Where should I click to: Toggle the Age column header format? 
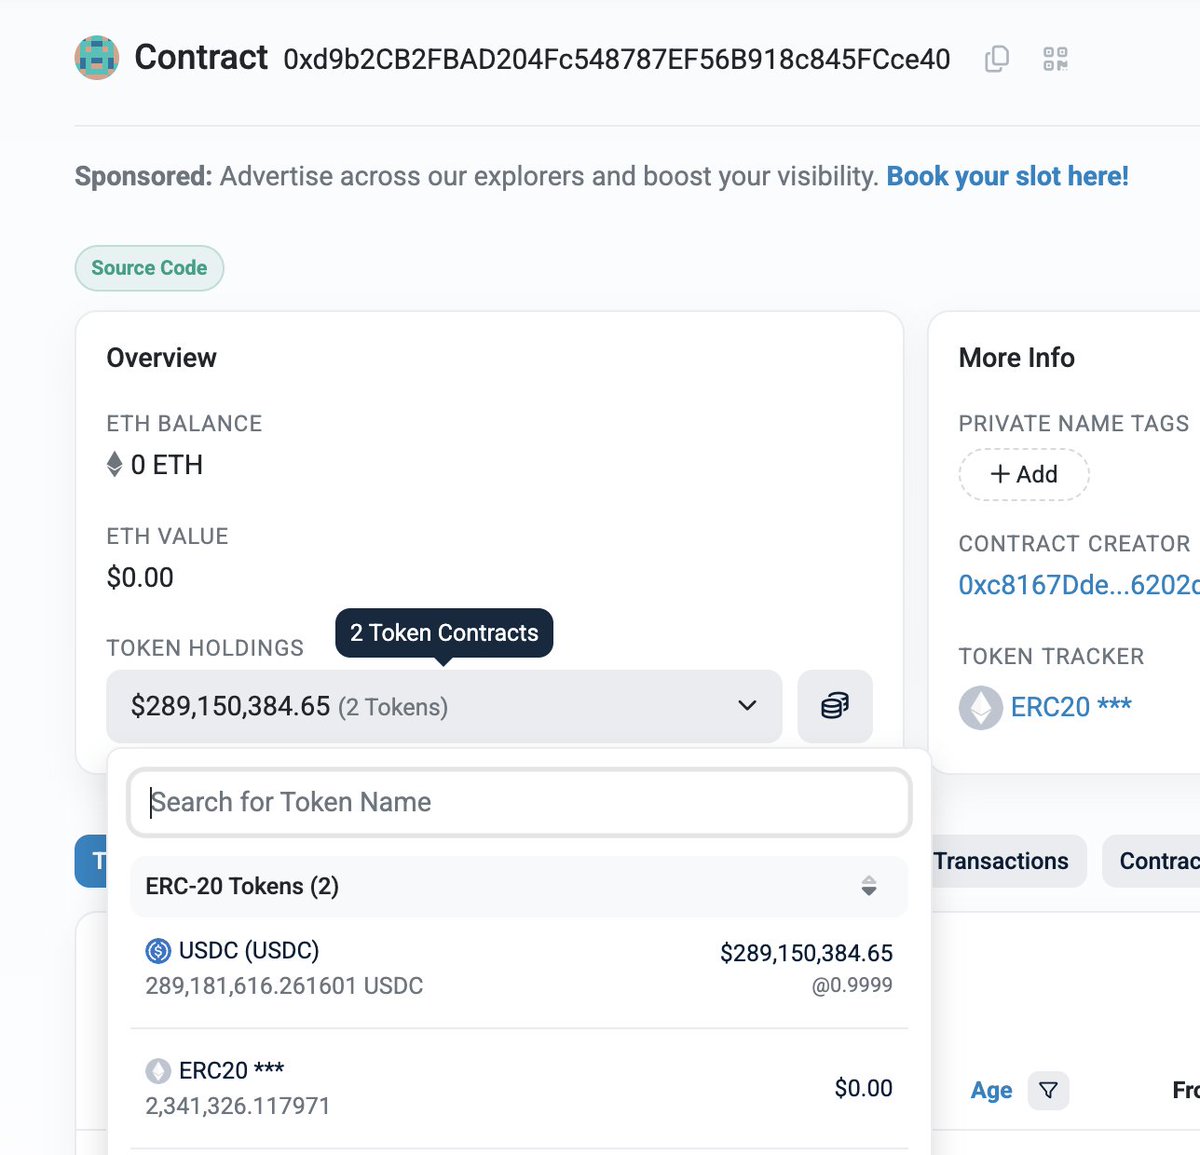(x=991, y=1090)
